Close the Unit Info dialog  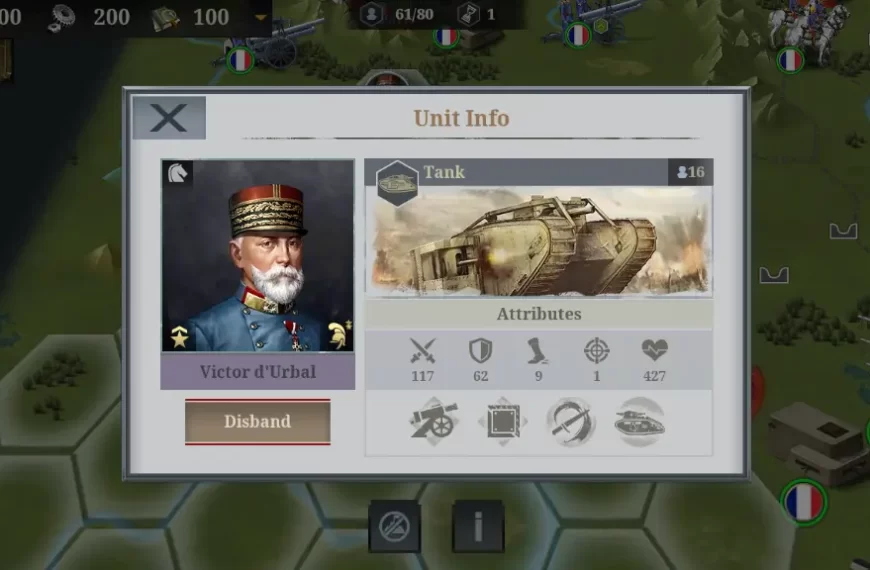point(169,118)
